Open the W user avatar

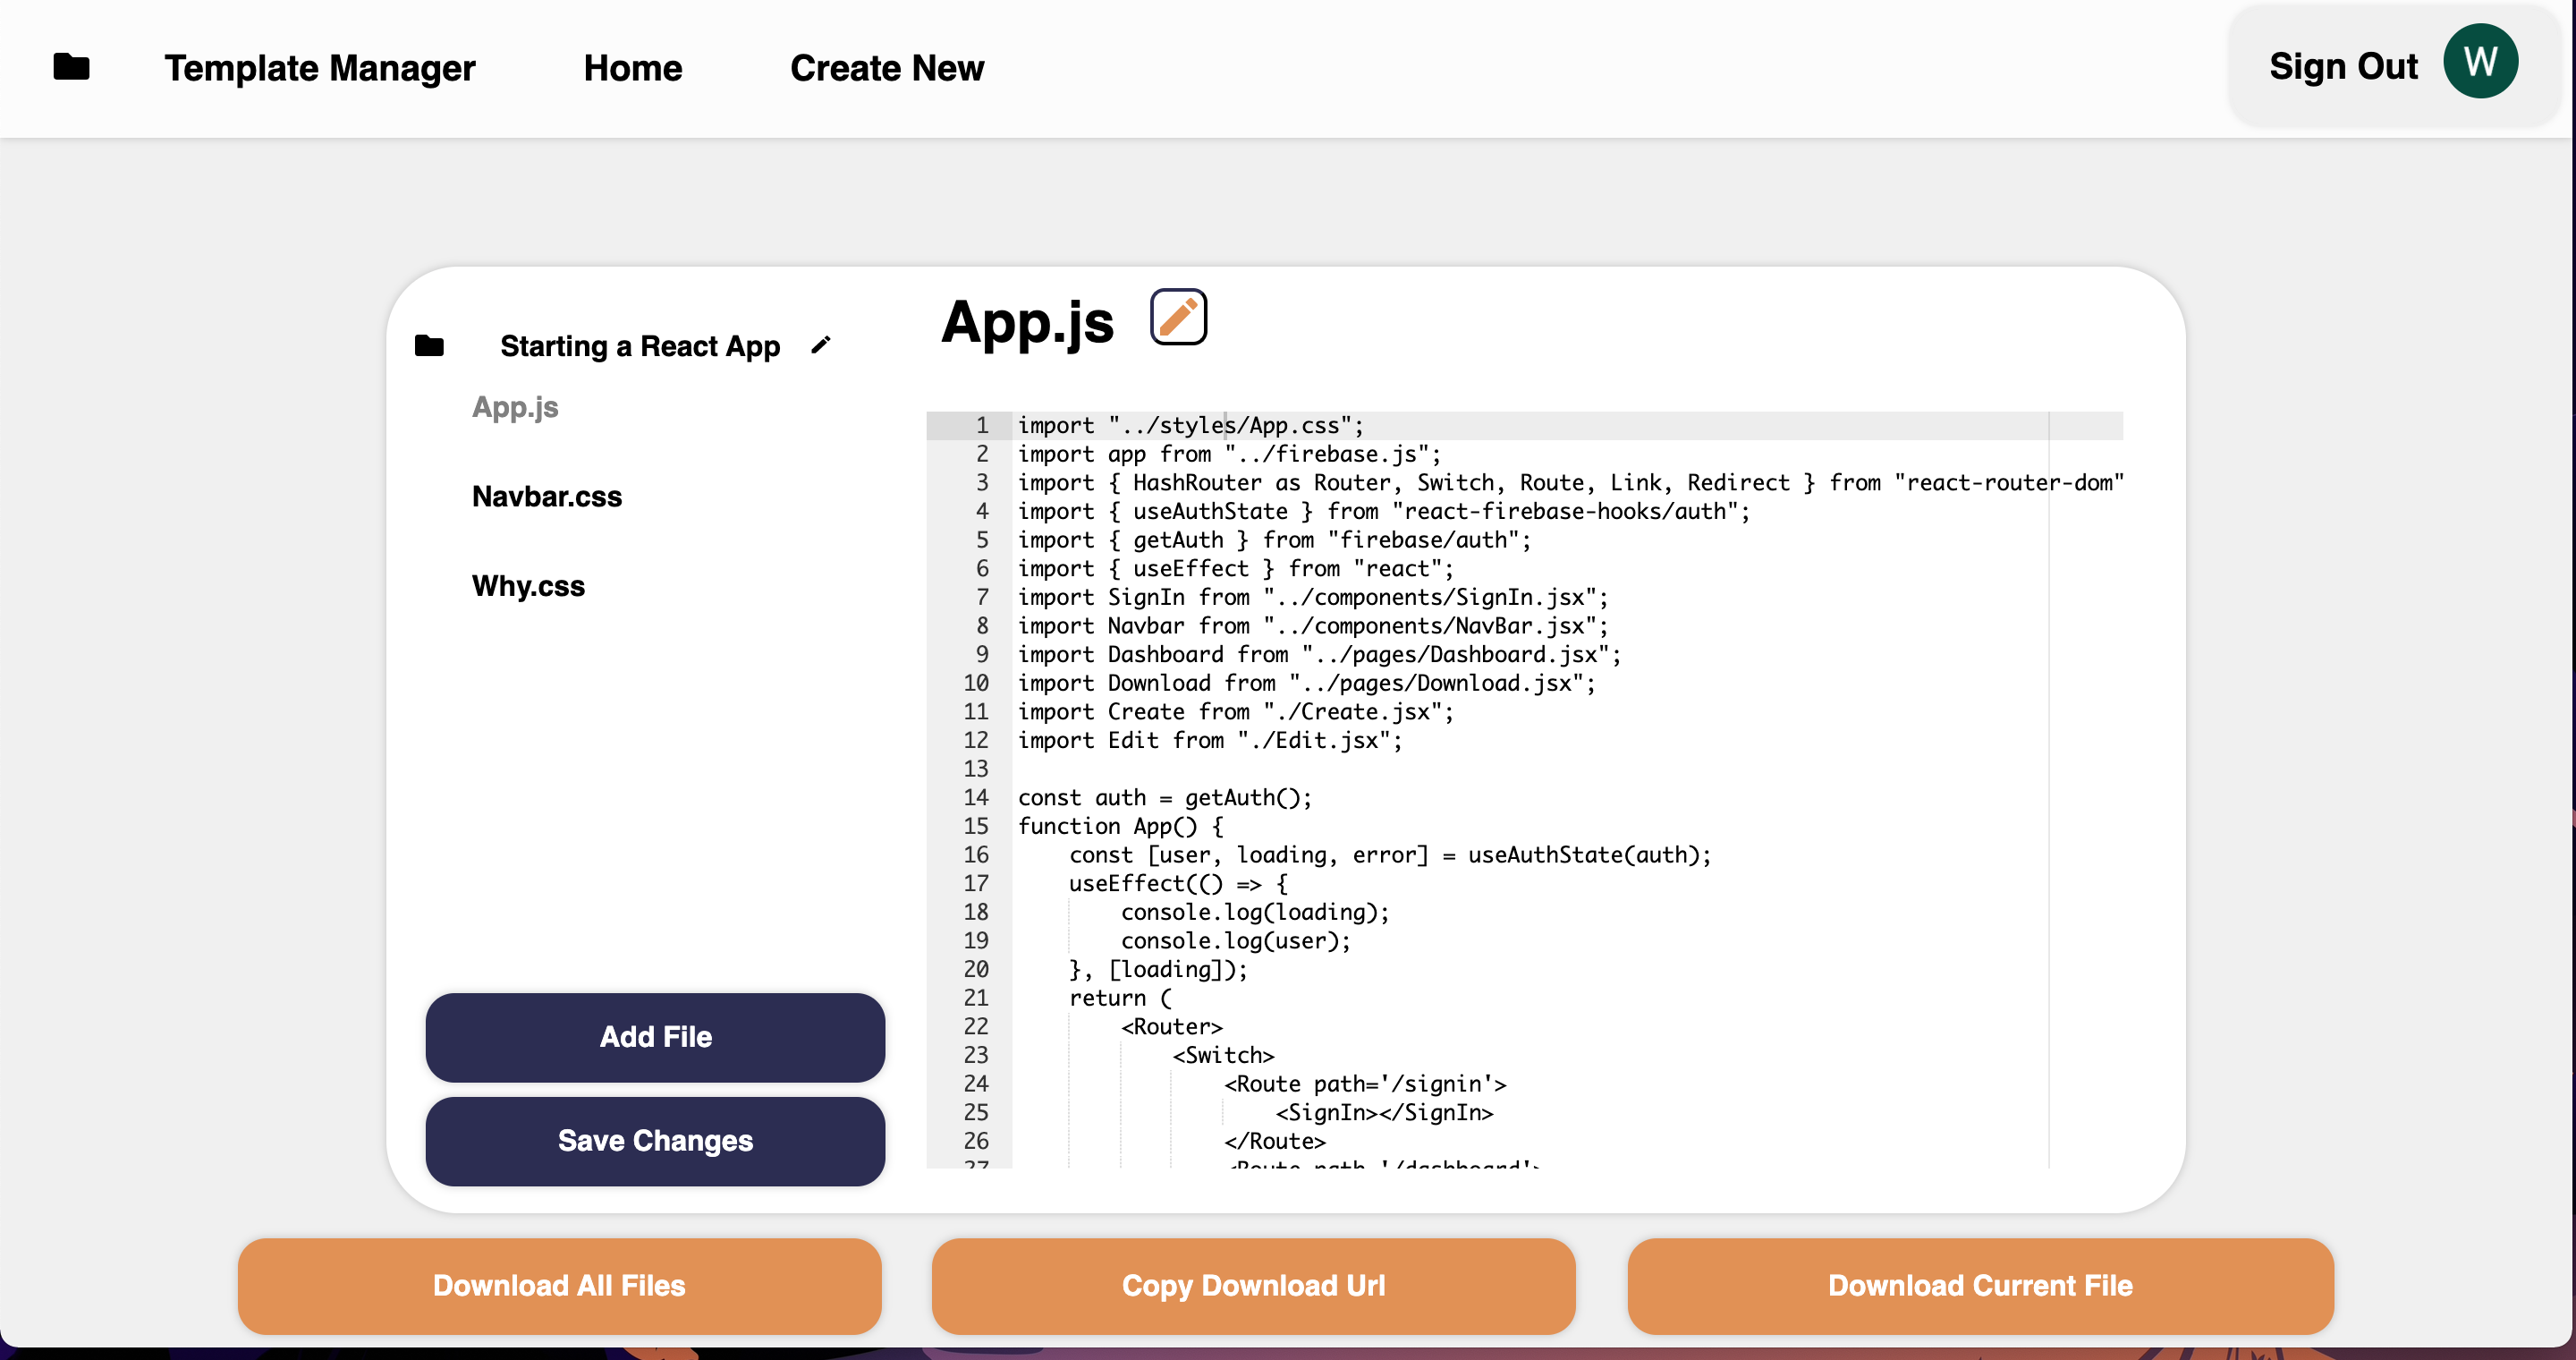tap(2480, 62)
